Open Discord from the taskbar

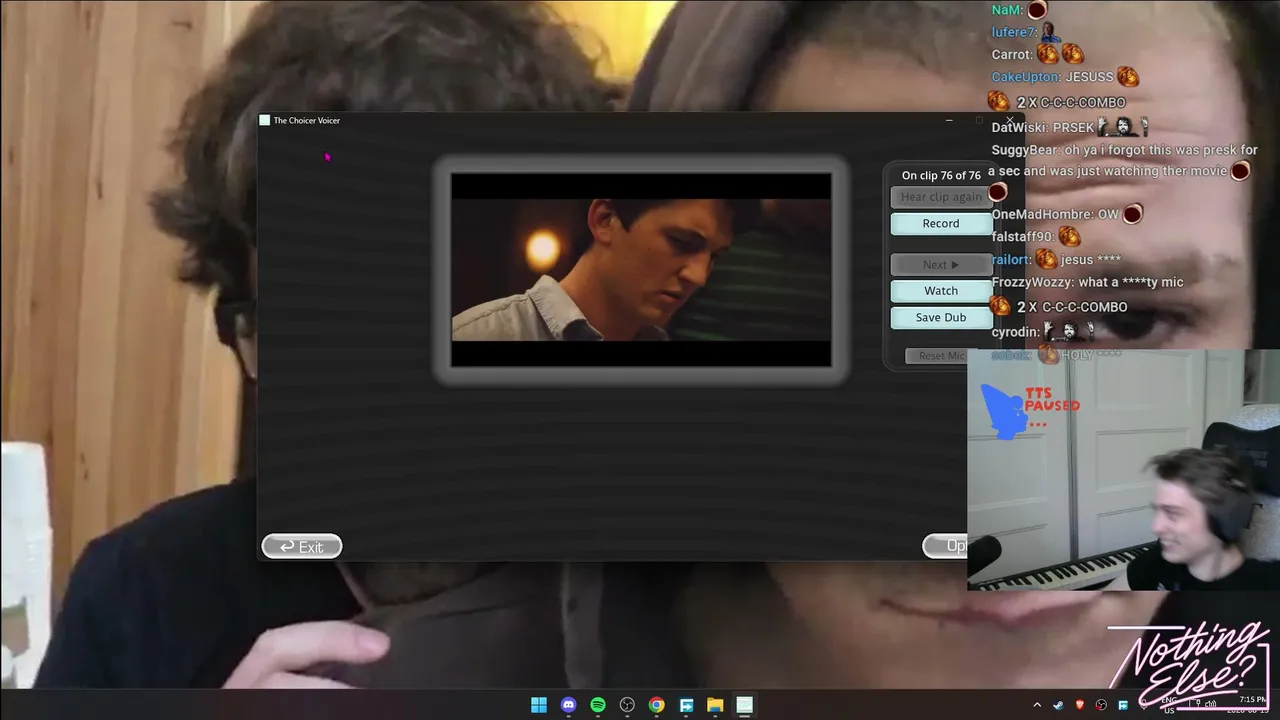click(568, 705)
